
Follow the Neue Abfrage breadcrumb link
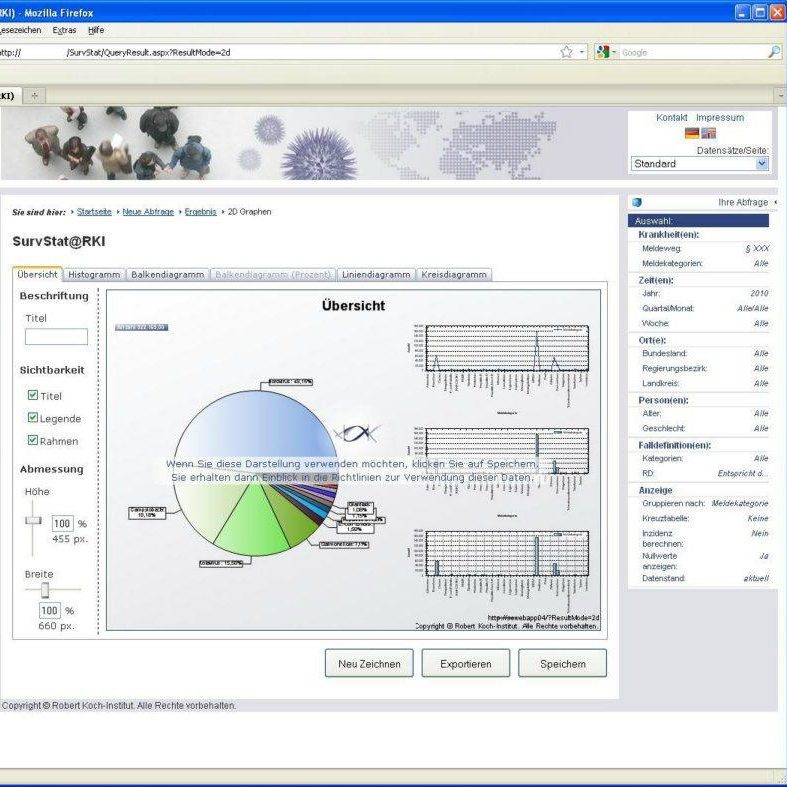(x=148, y=212)
